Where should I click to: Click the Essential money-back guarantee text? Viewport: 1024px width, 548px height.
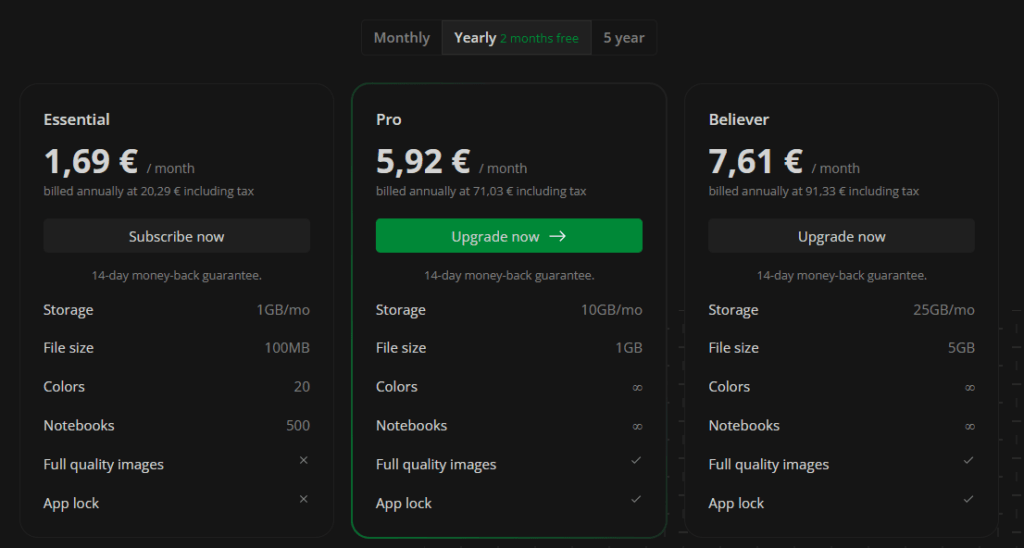tap(176, 276)
